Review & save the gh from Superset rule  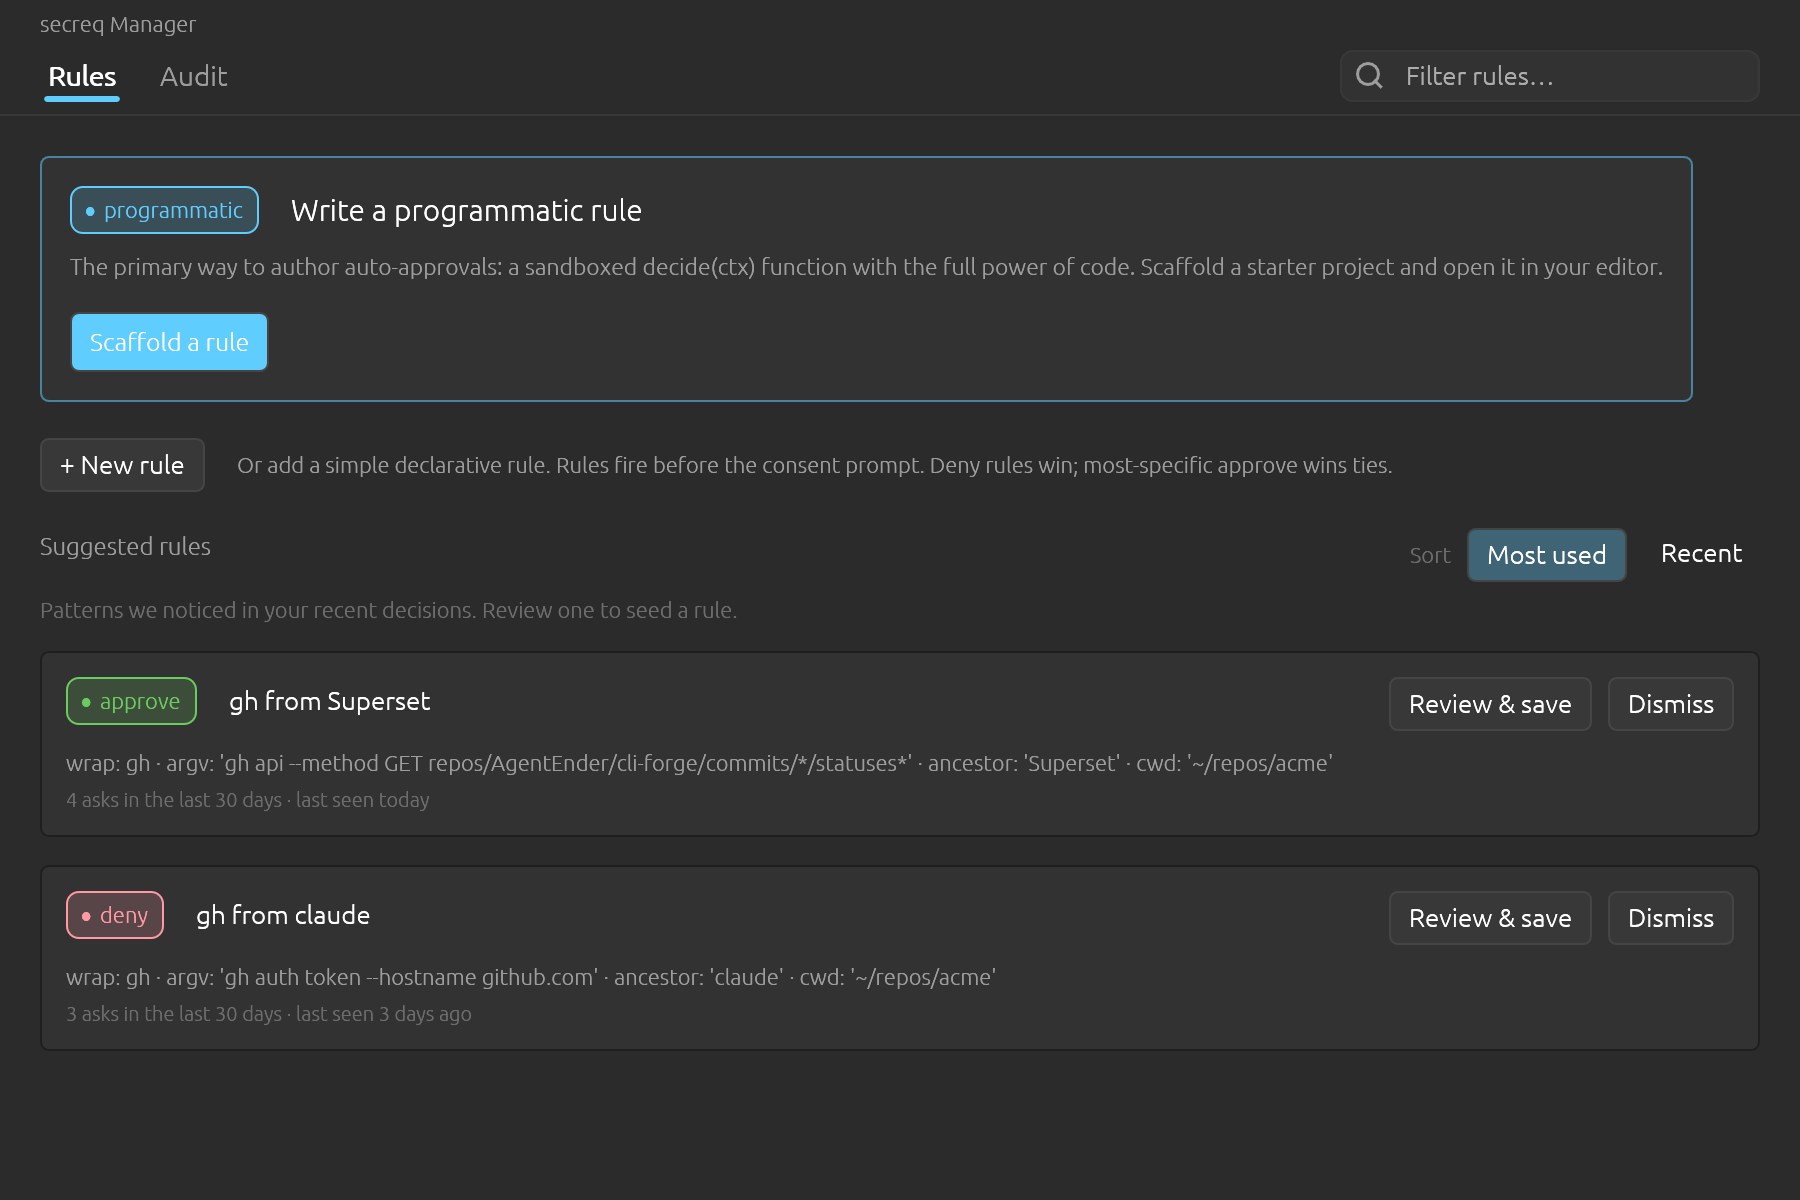pos(1490,704)
